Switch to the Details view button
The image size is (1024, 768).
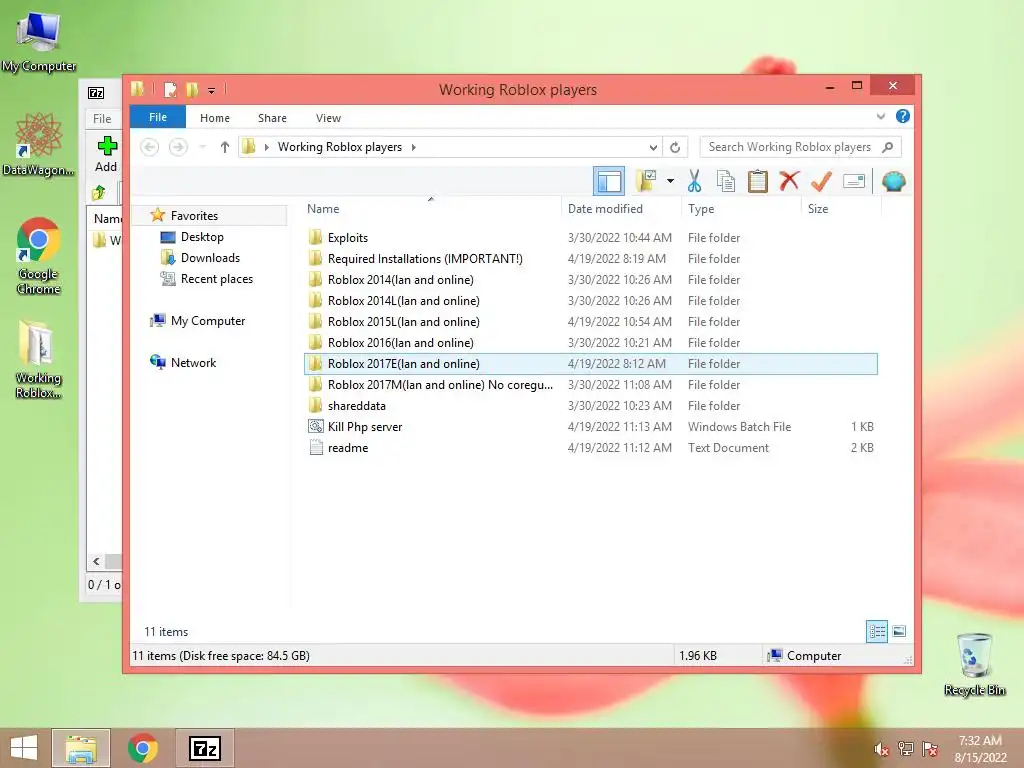click(876, 631)
